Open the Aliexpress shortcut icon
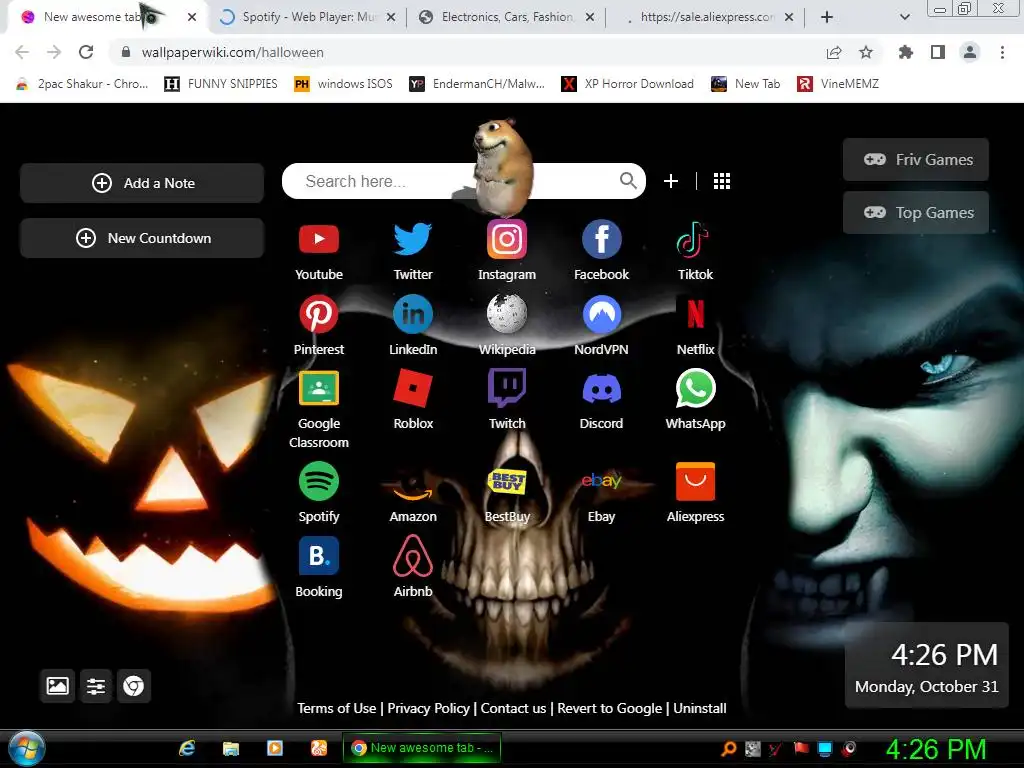 [x=696, y=481]
